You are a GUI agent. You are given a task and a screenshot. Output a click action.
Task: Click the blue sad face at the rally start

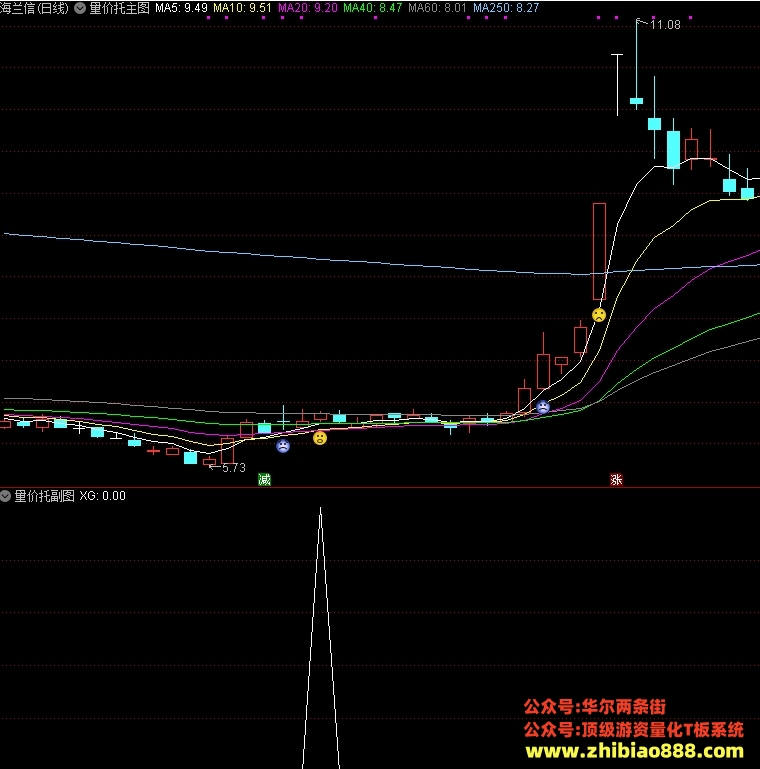point(543,407)
